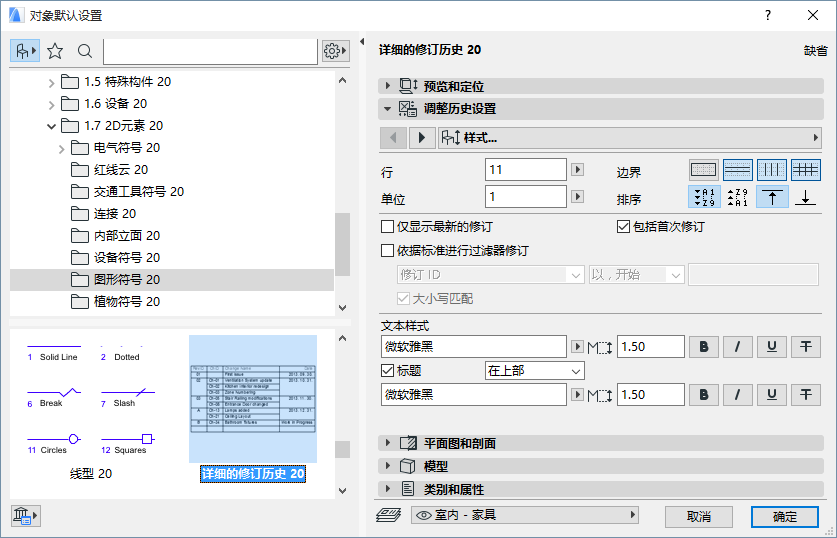This screenshot has height=538, width=837.
Task: Enable 仅显示最新的修订 checkbox
Action: 387,227
